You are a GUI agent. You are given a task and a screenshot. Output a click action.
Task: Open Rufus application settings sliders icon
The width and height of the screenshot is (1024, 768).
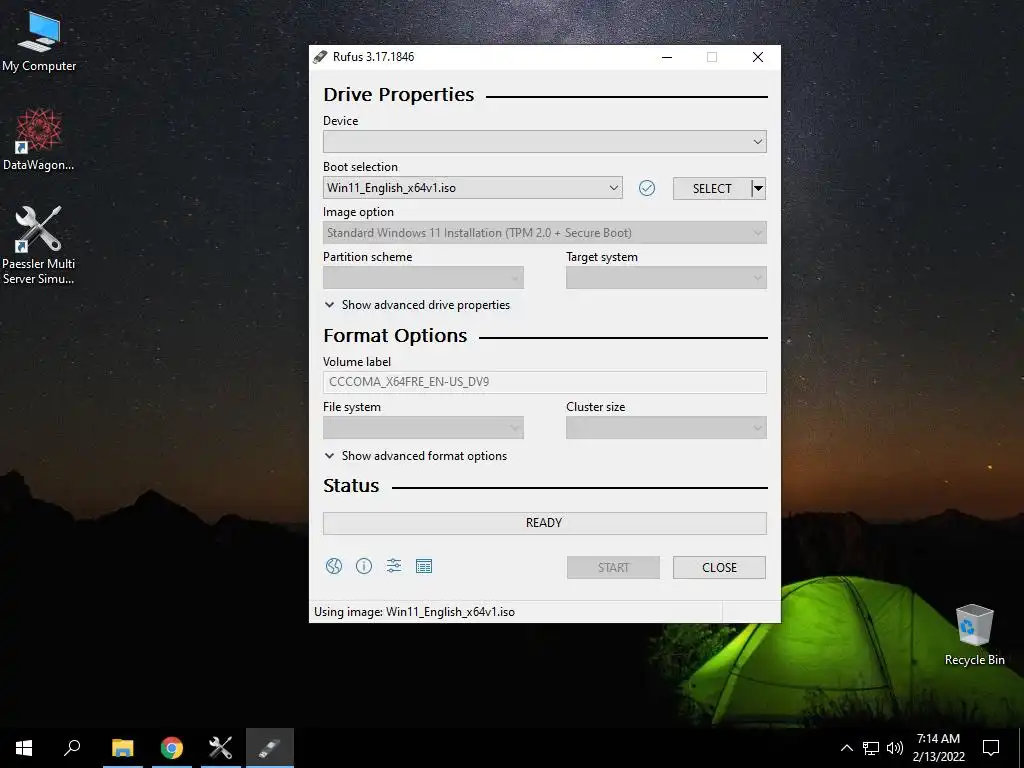point(394,566)
